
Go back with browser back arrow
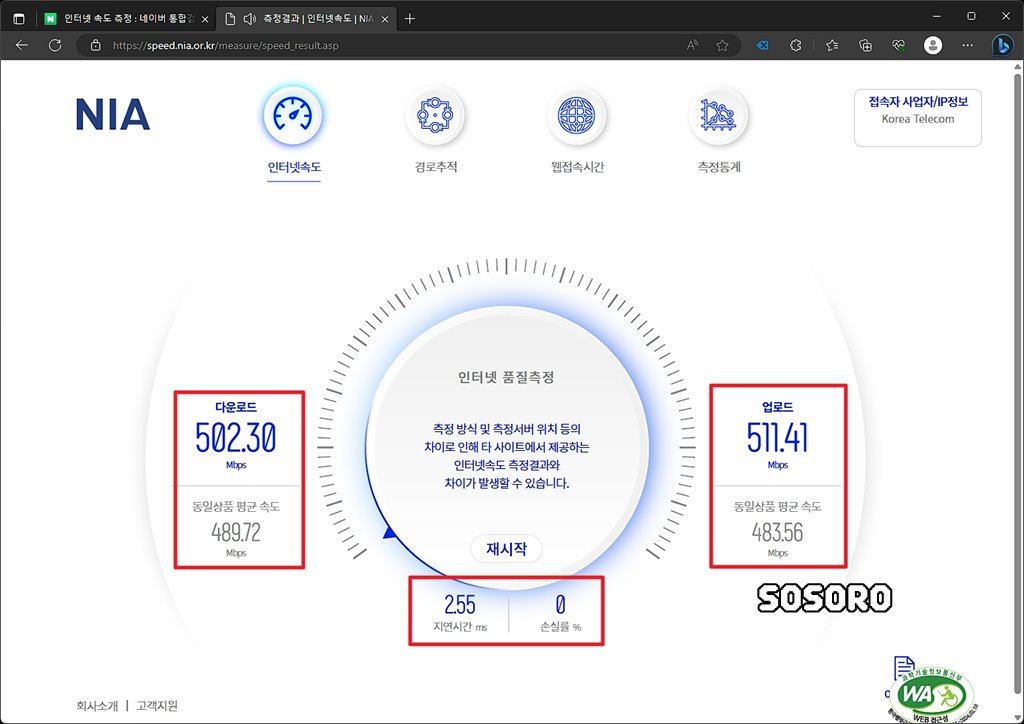pyautogui.click(x=22, y=45)
